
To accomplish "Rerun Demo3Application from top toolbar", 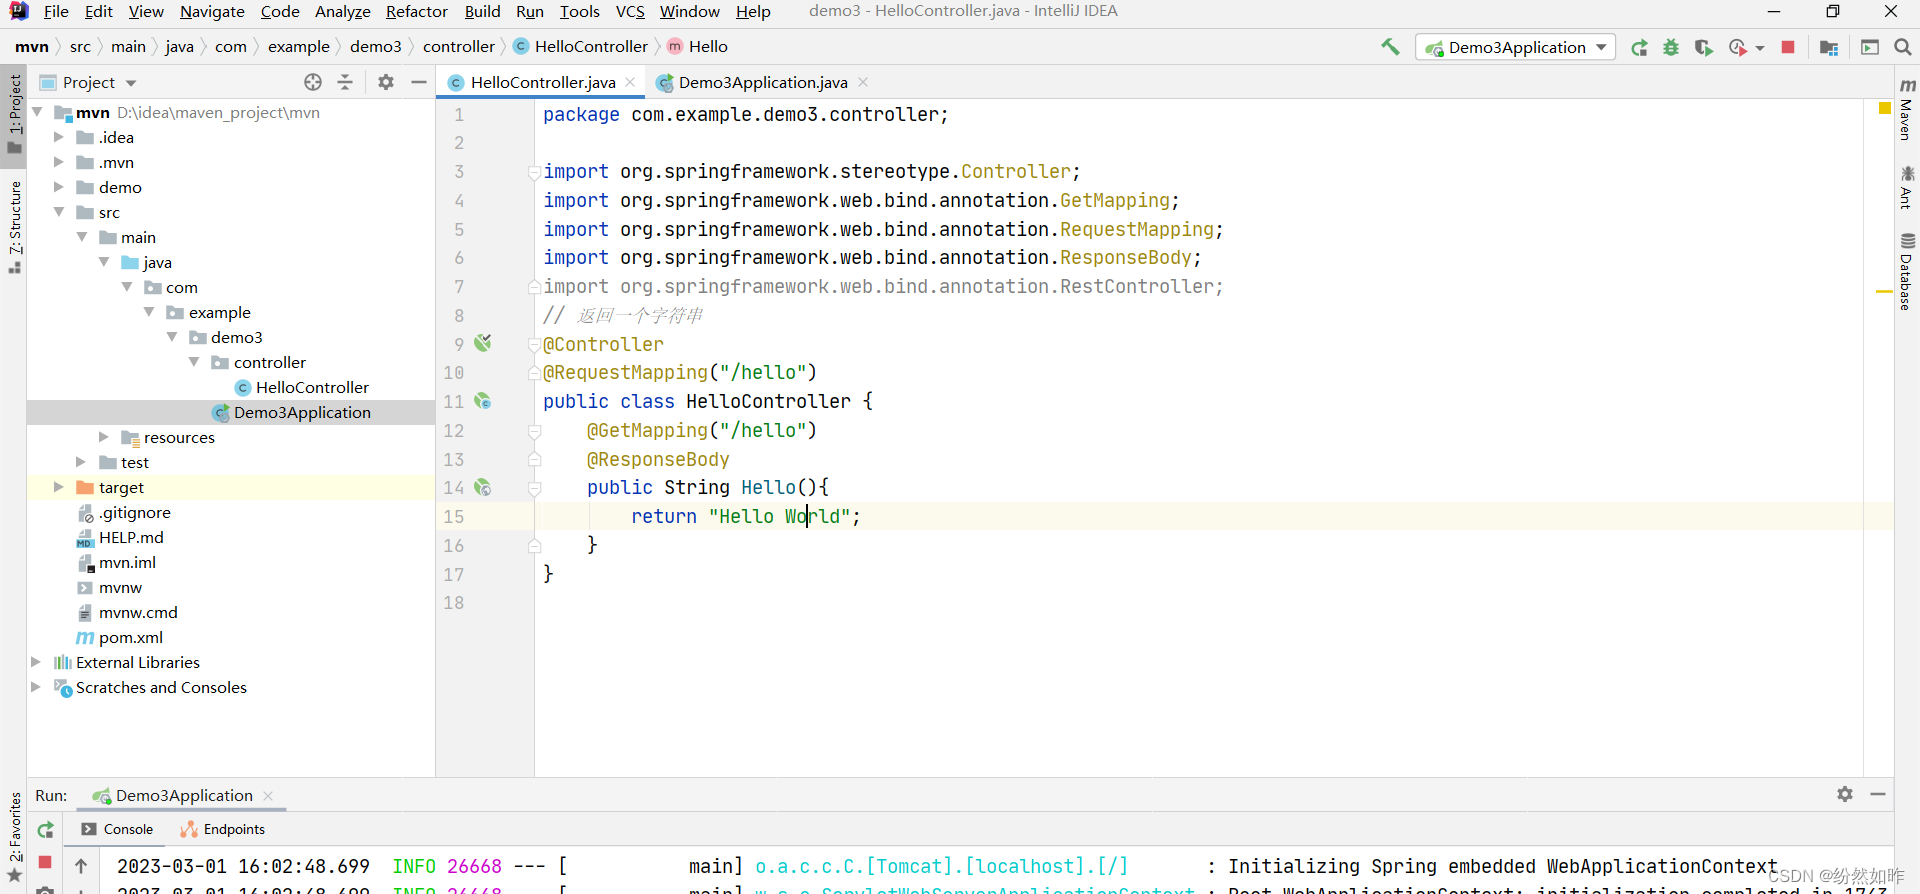I will click(1639, 47).
